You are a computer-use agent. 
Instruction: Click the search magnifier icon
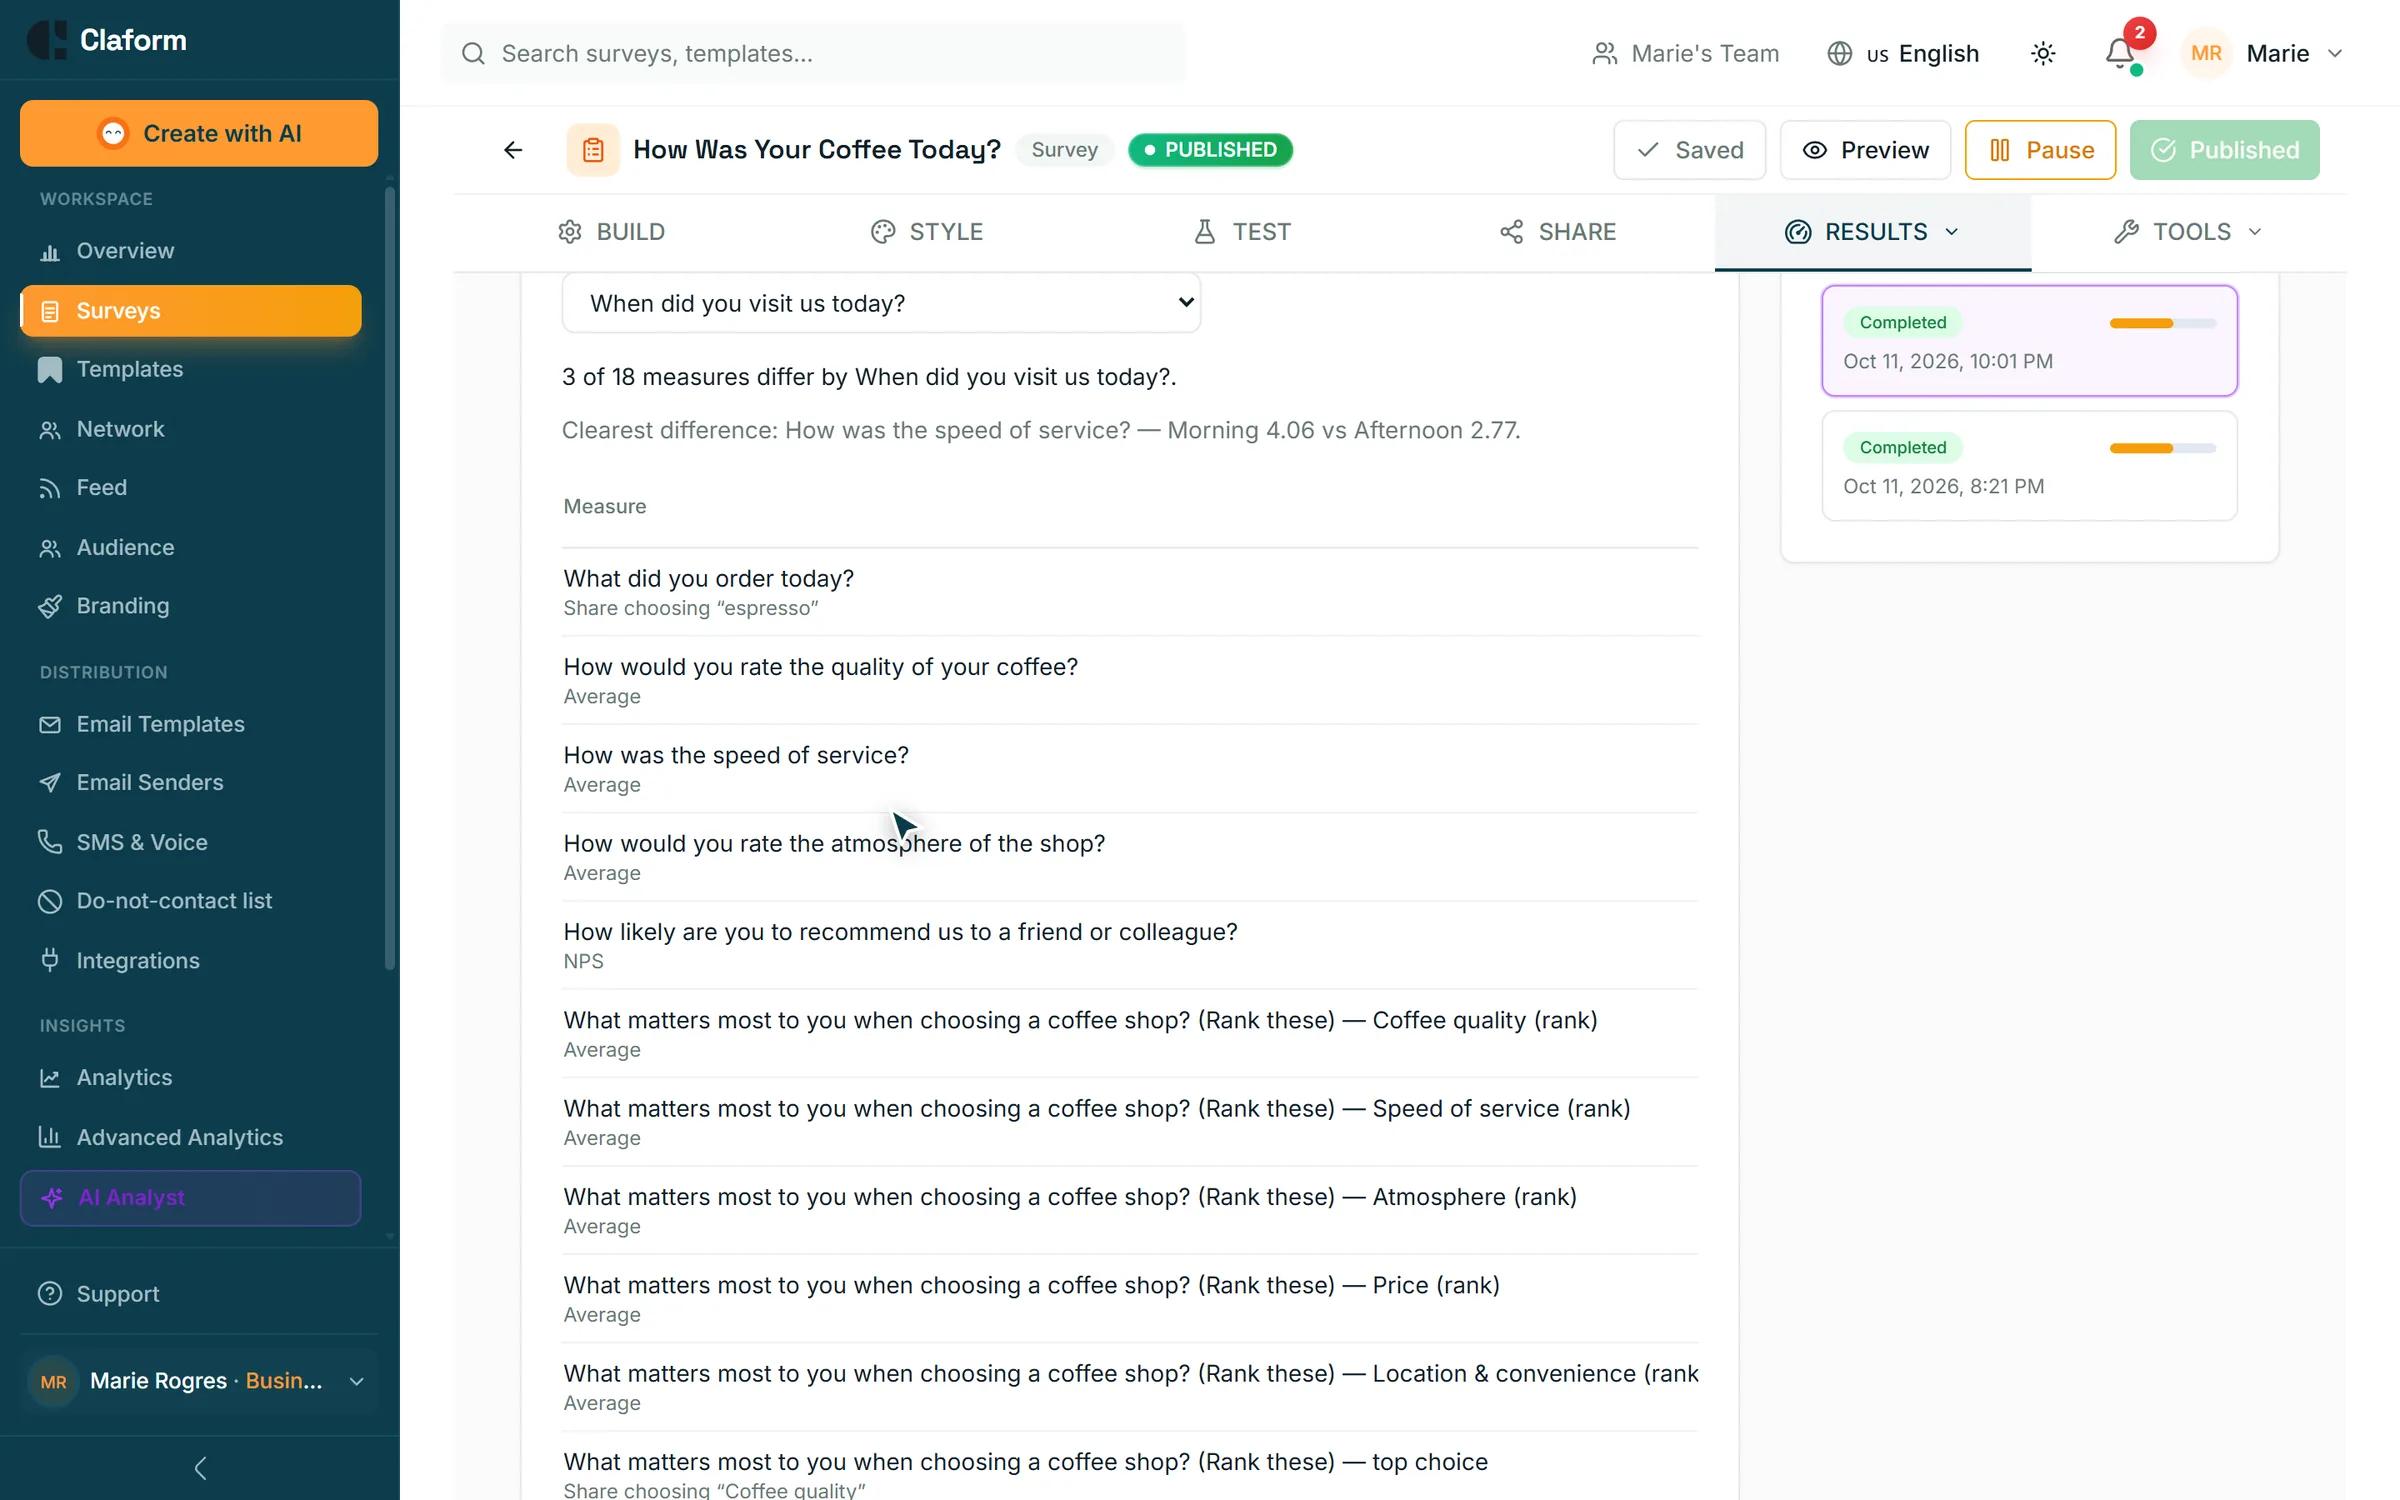(x=473, y=53)
